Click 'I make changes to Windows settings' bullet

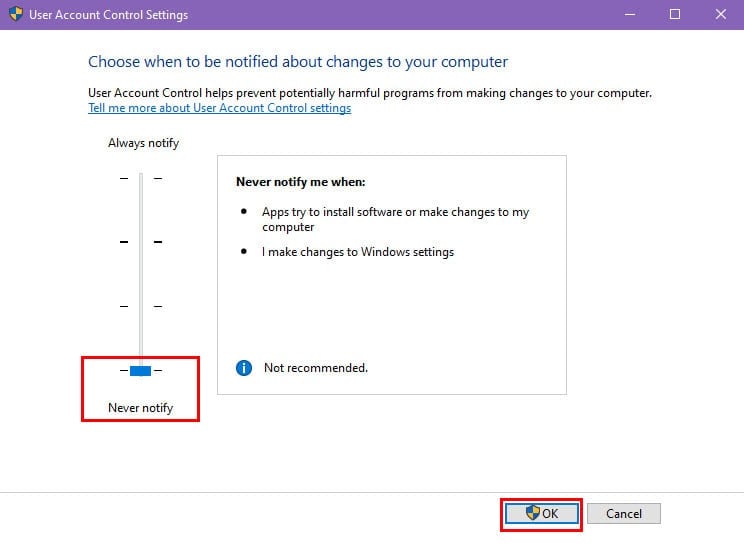[x=358, y=252]
